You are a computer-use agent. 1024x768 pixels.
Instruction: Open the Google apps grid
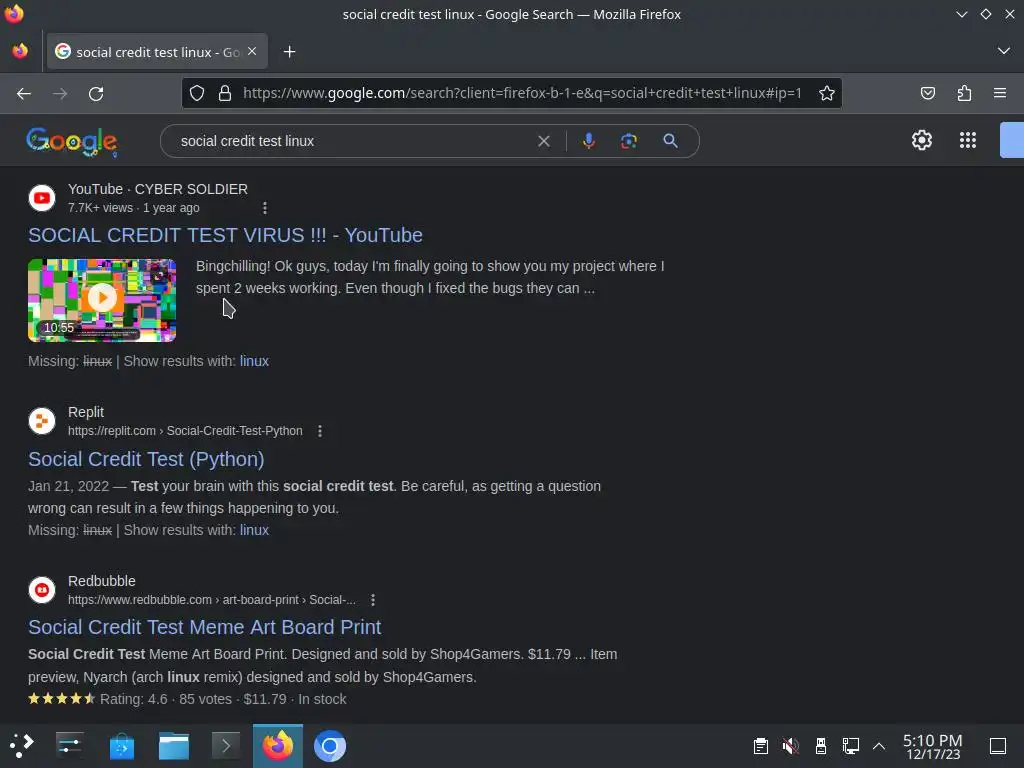pos(967,140)
